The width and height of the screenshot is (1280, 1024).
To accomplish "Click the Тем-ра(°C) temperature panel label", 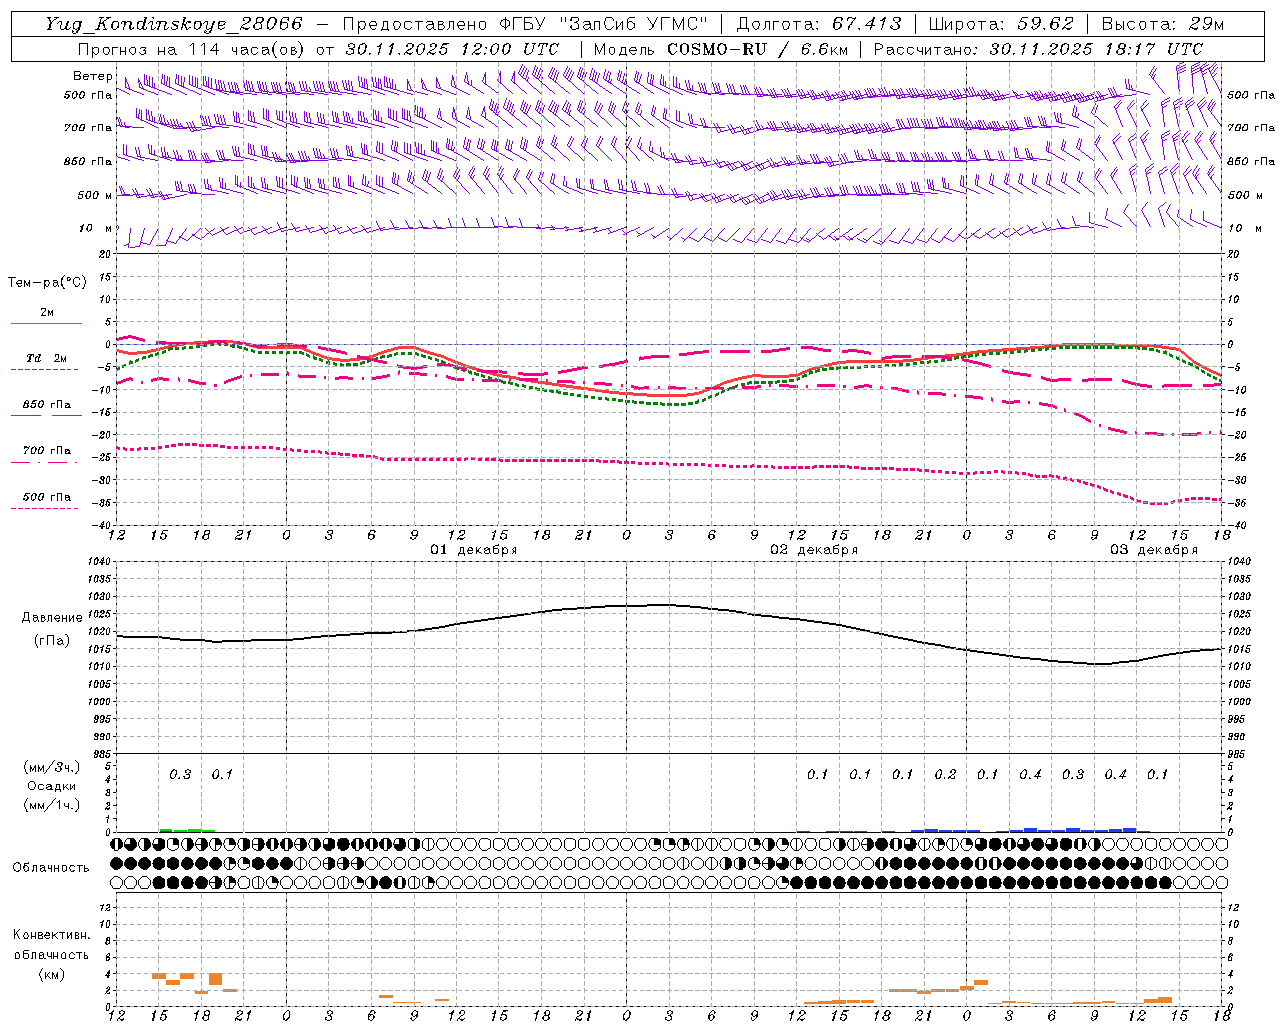I will pos(47,283).
